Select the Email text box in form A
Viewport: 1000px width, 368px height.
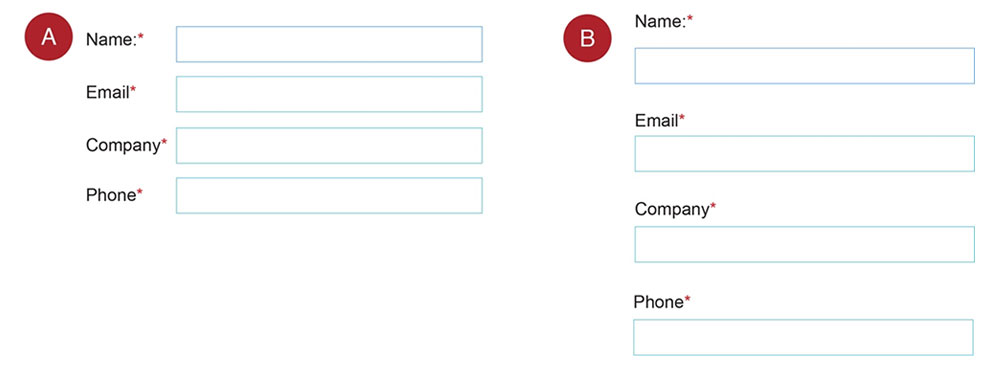(329, 94)
